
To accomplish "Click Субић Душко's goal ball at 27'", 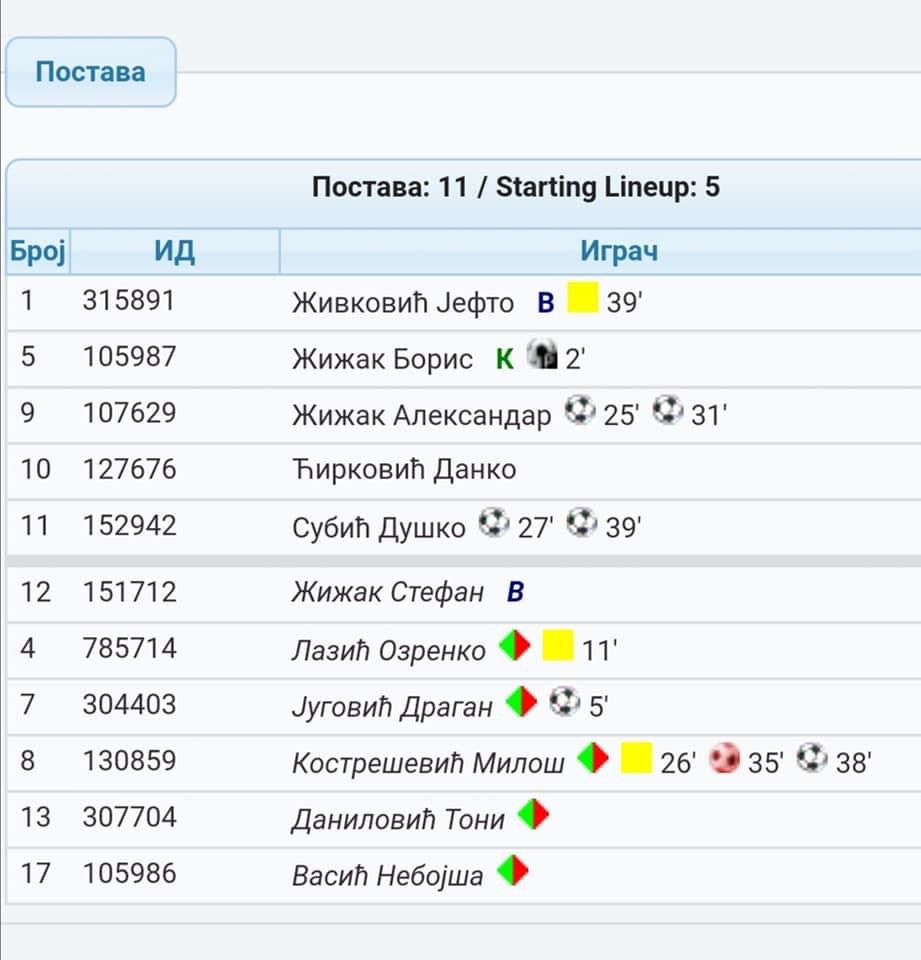I will 494,522.
